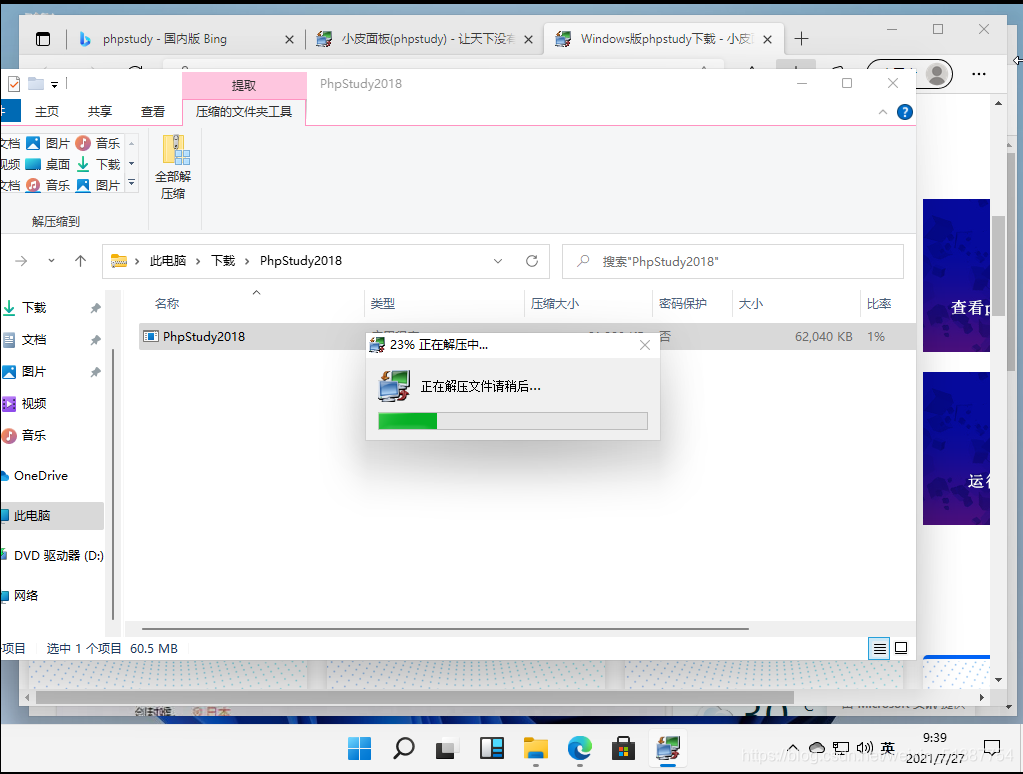
Task: Open the recent locations dropdown arrow
Action: pyautogui.click(x=52, y=261)
